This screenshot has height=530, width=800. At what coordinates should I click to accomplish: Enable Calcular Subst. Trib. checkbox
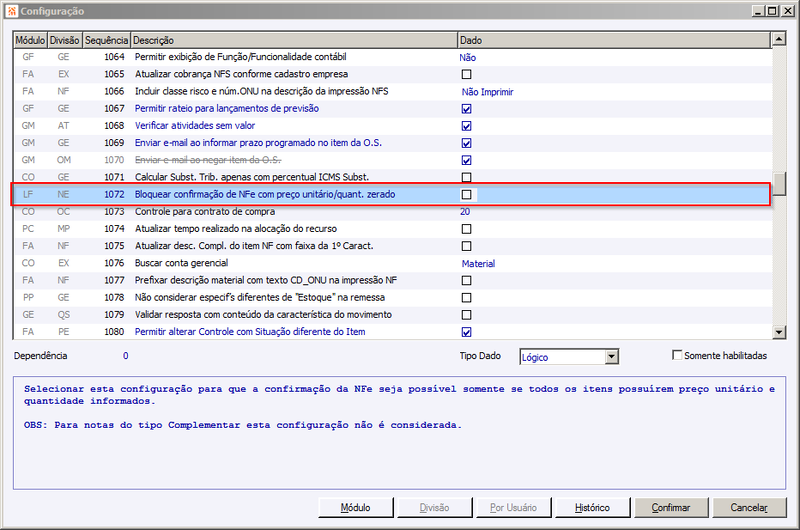point(466,178)
